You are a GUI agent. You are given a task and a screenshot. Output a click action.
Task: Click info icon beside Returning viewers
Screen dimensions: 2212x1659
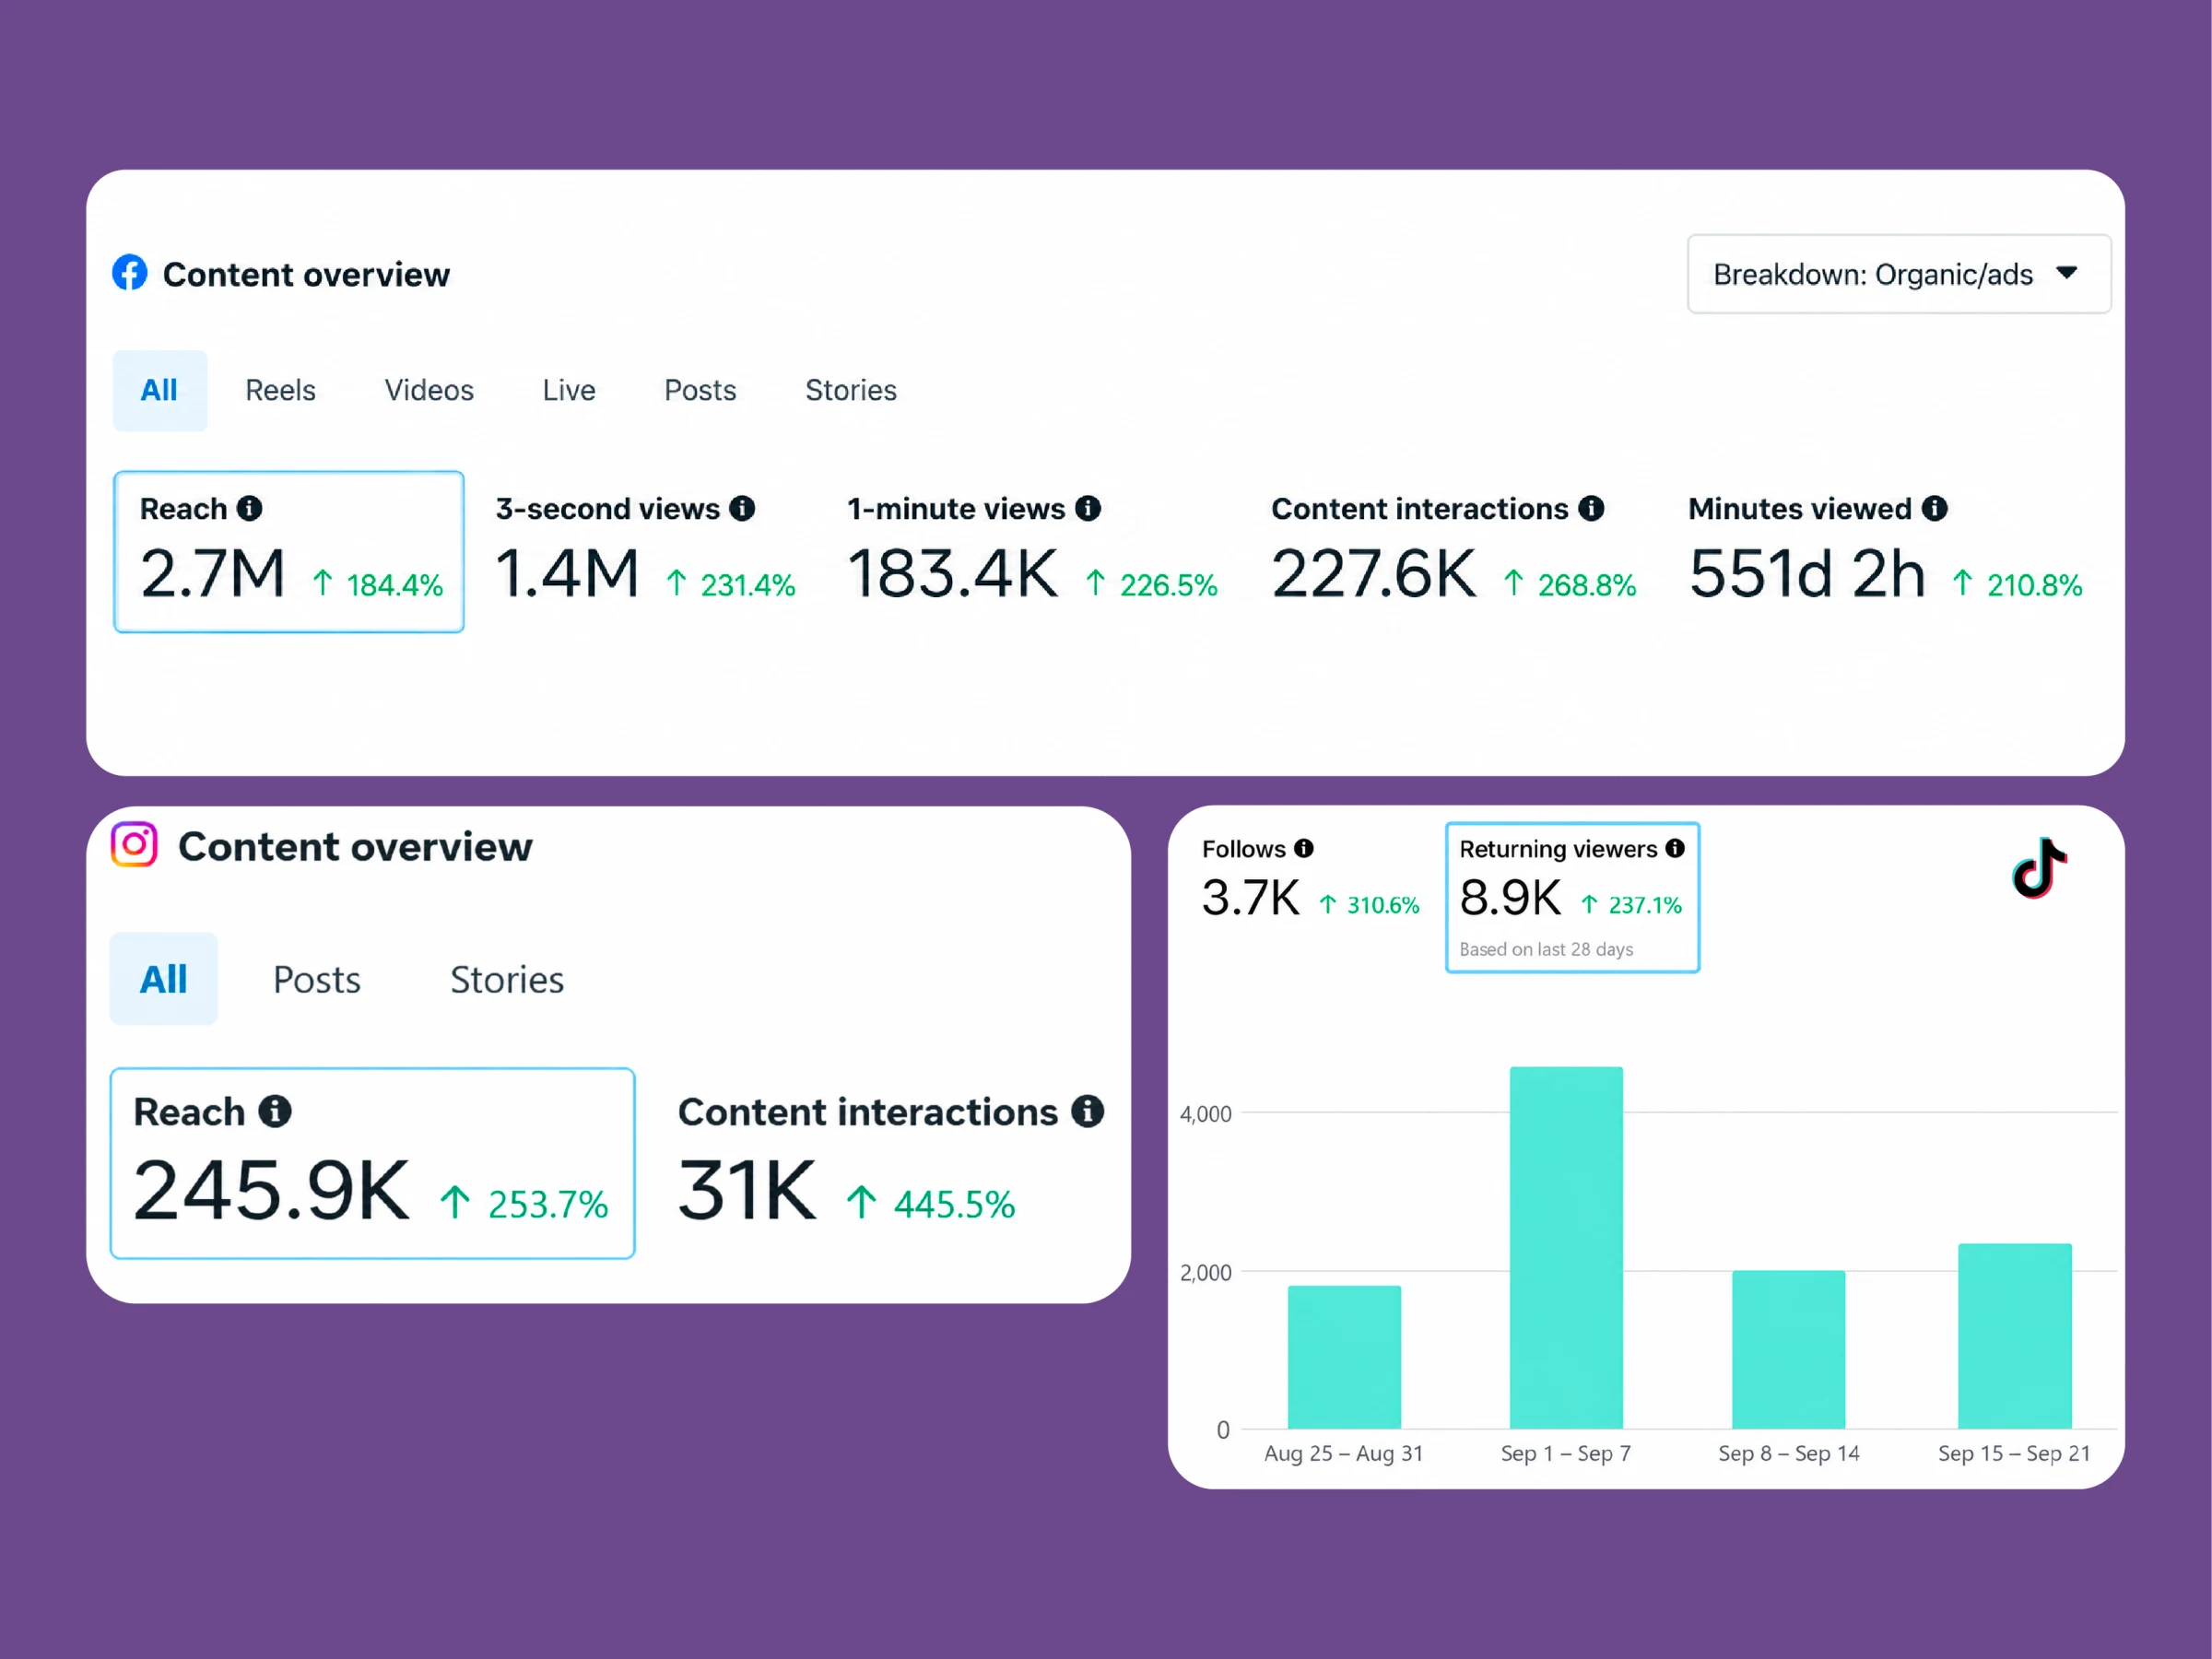(1675, 848)
